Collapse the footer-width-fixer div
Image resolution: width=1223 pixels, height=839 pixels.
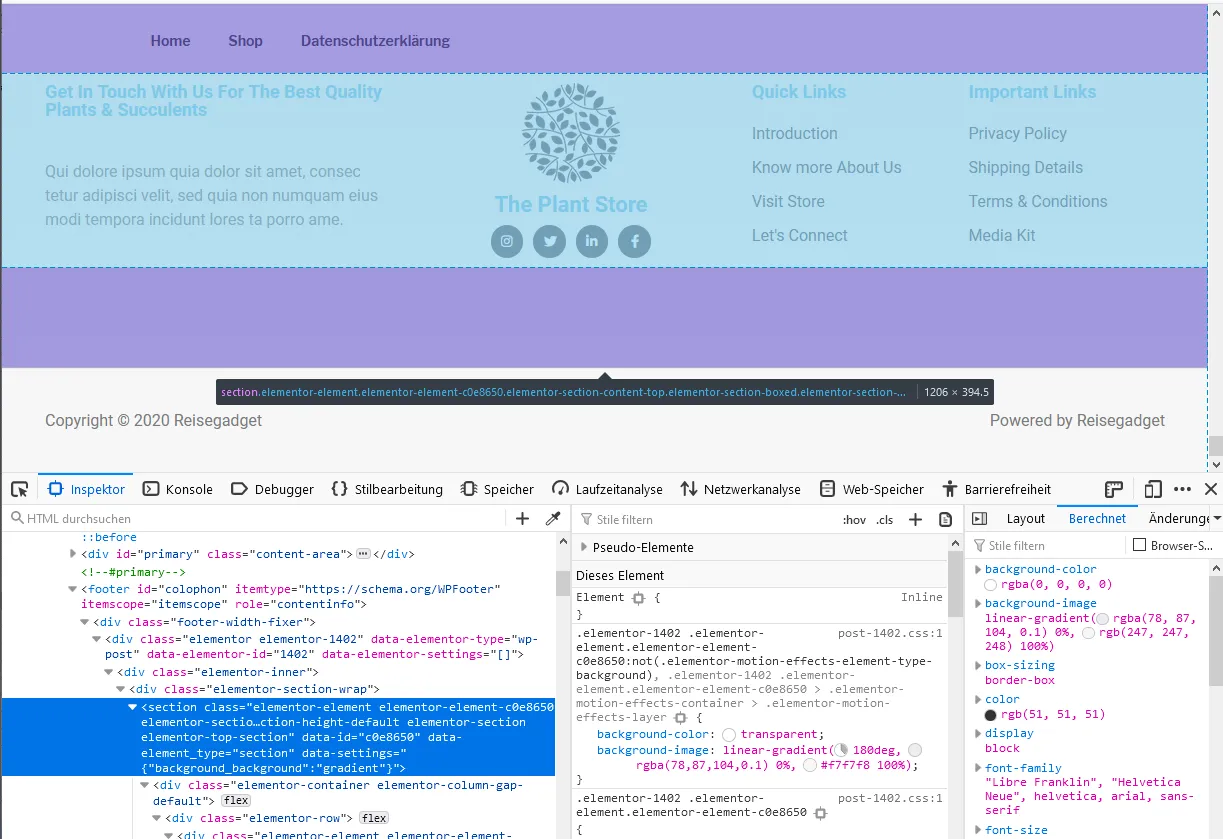(85, 622)
